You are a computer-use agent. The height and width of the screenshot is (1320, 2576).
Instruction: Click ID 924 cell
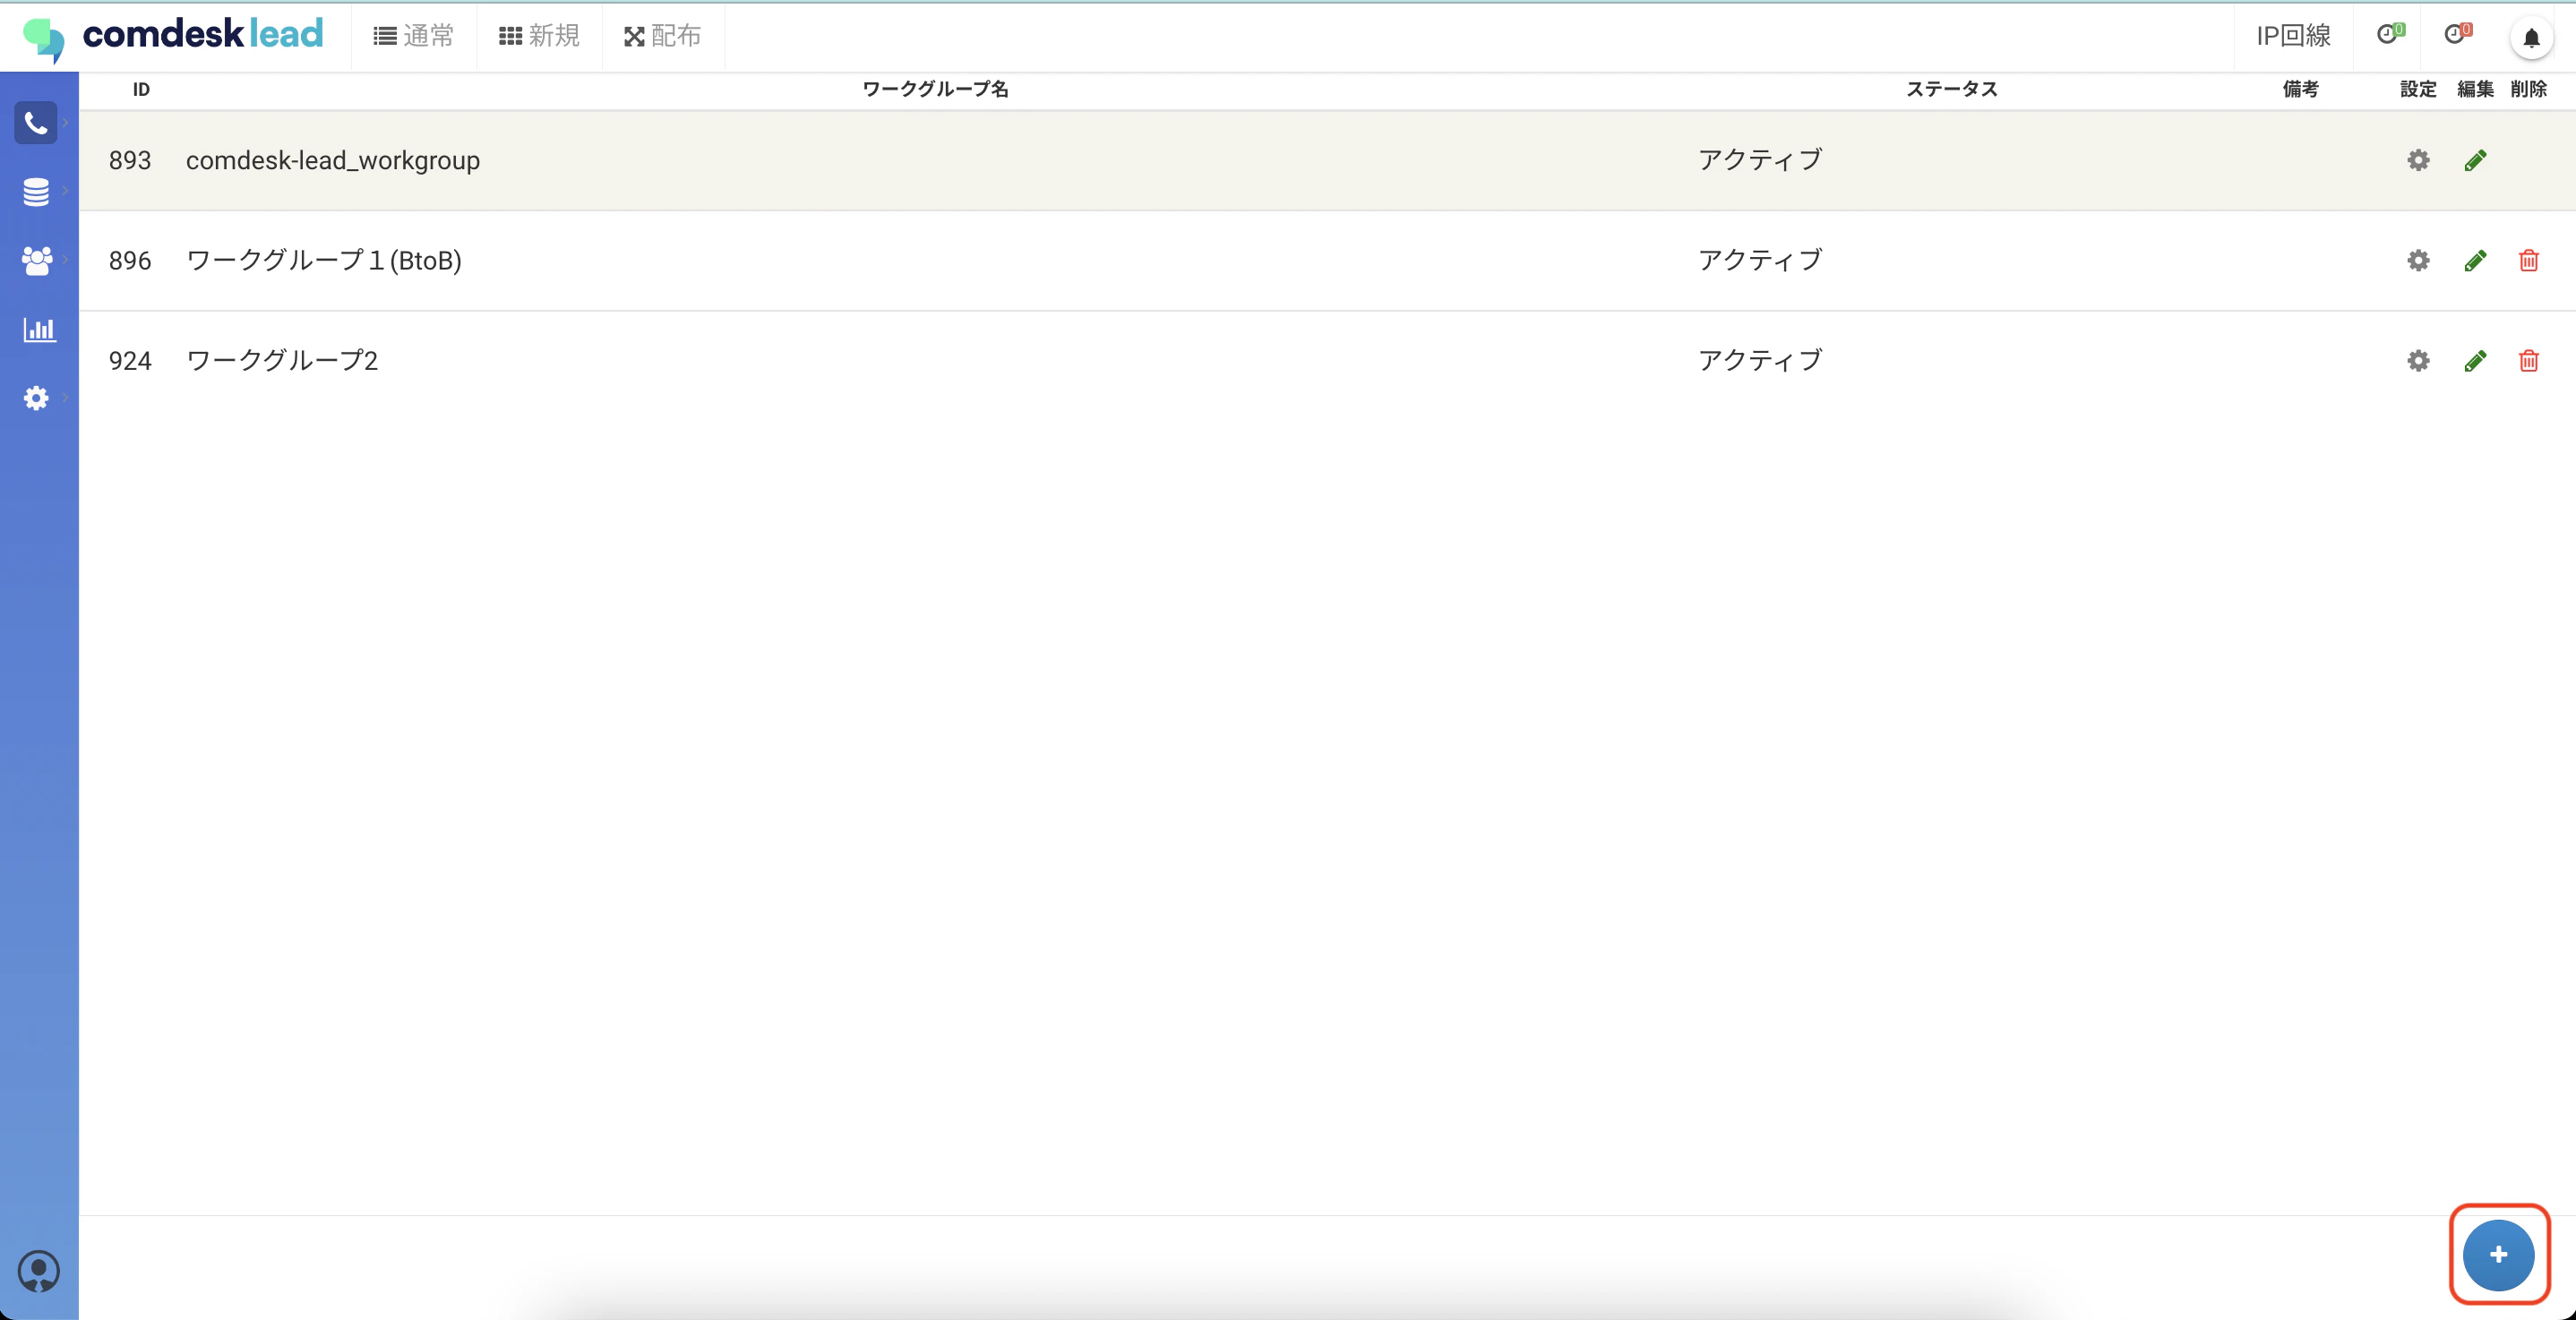click(130, 361)
